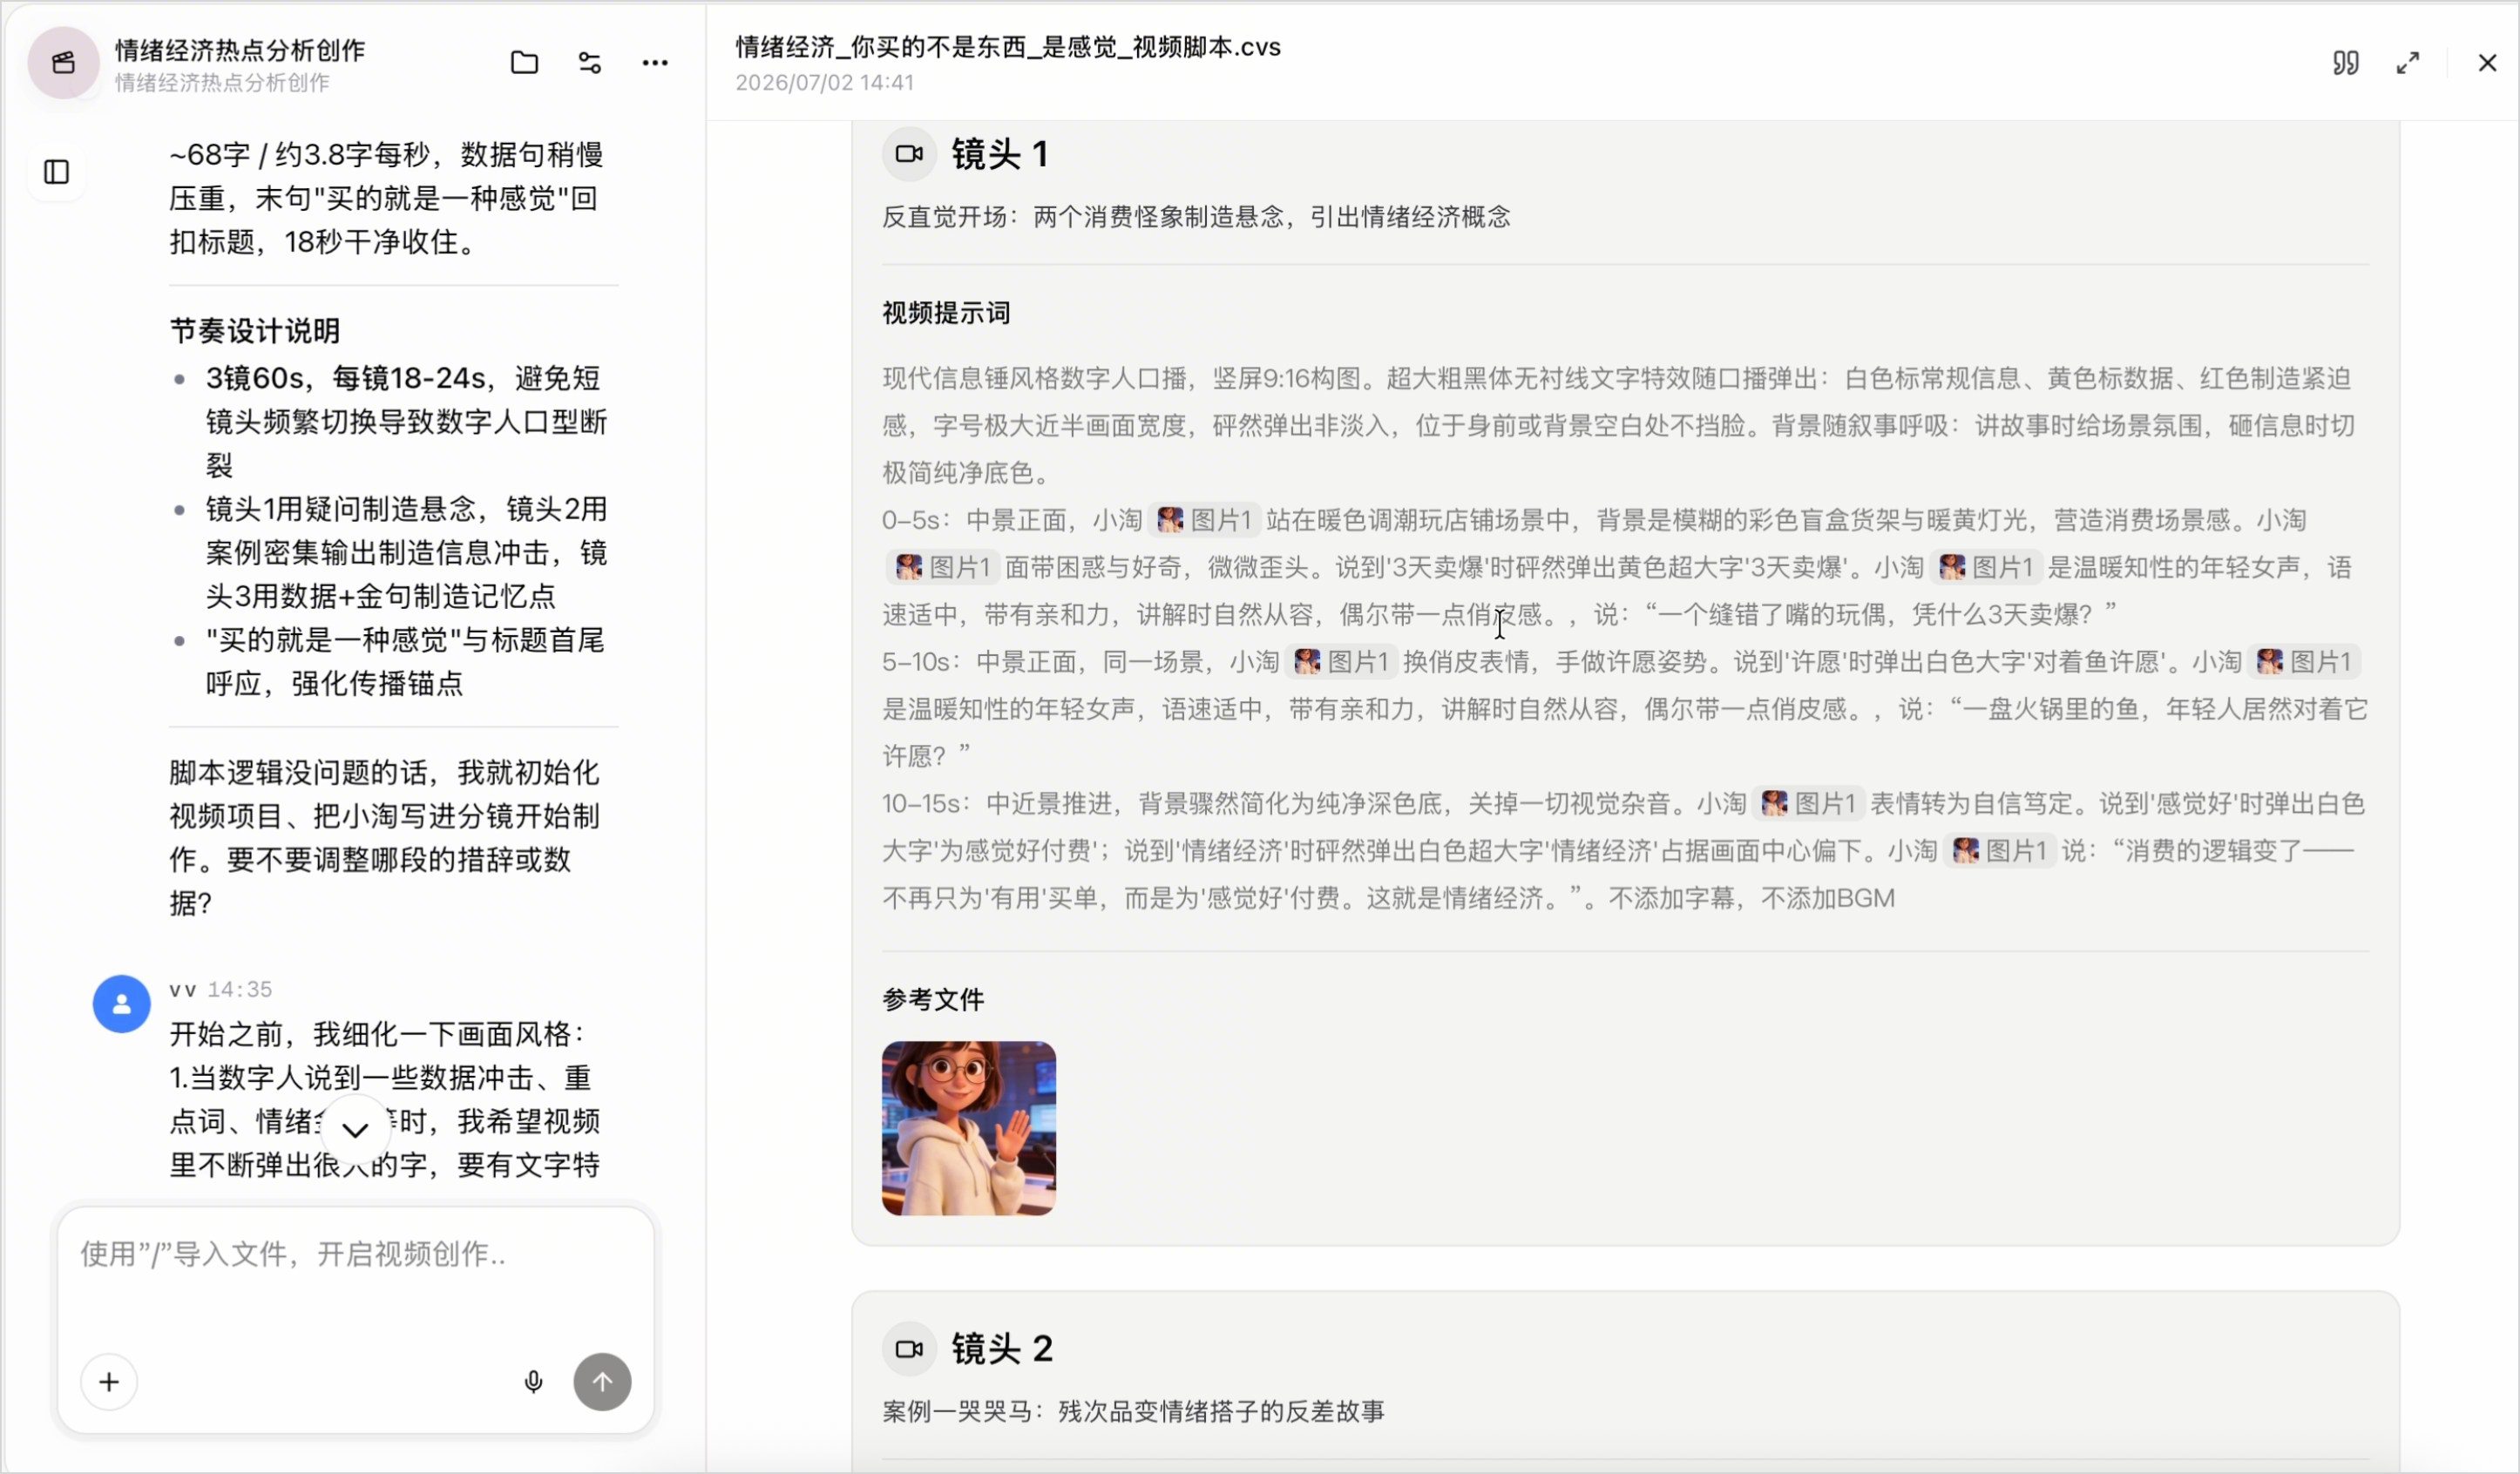The width and height of the screenshot is (2520, 1474).
Task: Click the vv user avatar
Action: (x=122, y=1004)
